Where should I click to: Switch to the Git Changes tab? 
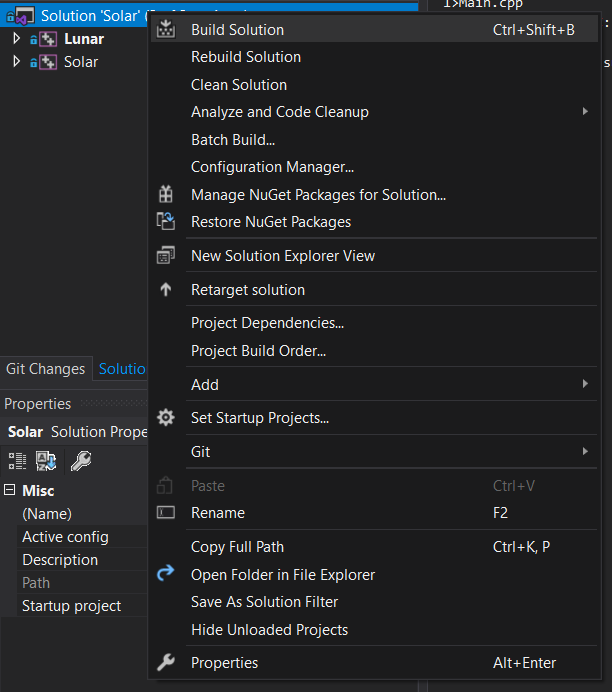pyautogui.click(x=46, y=369)
